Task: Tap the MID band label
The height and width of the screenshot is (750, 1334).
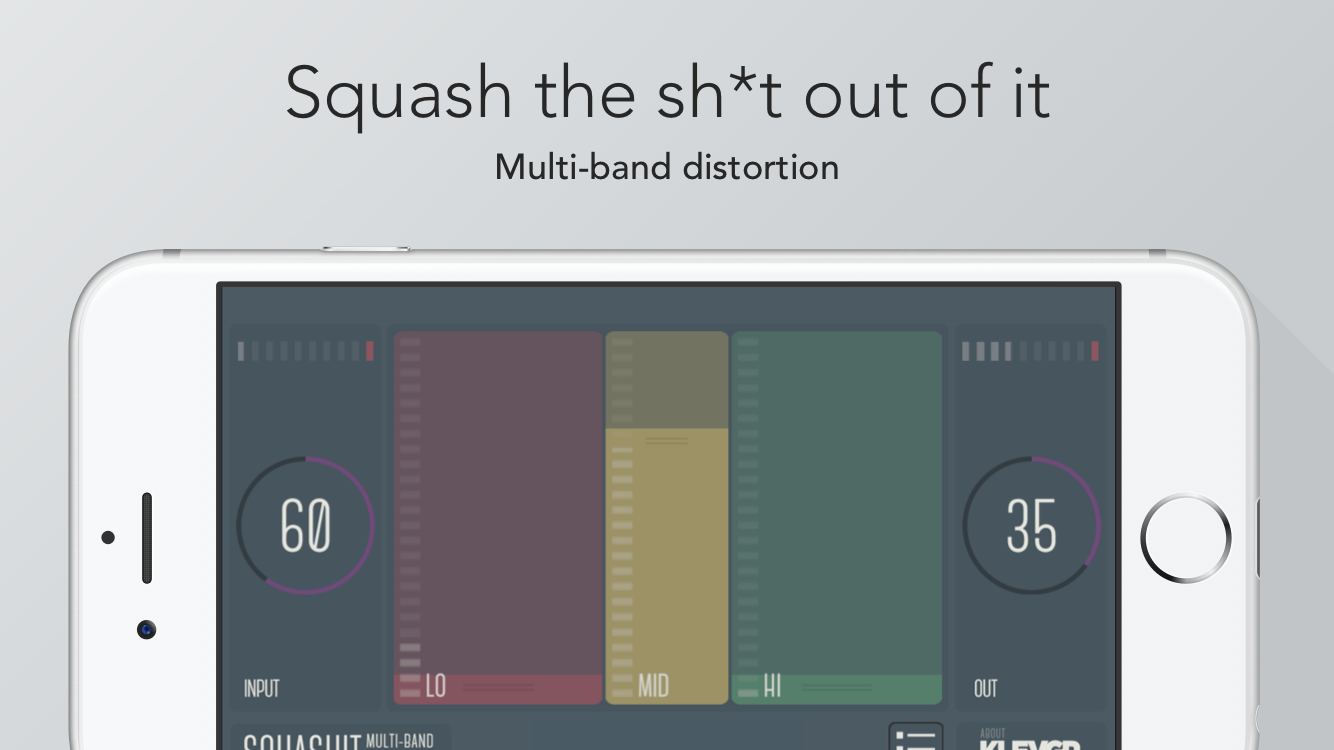Action: (654, 686)
